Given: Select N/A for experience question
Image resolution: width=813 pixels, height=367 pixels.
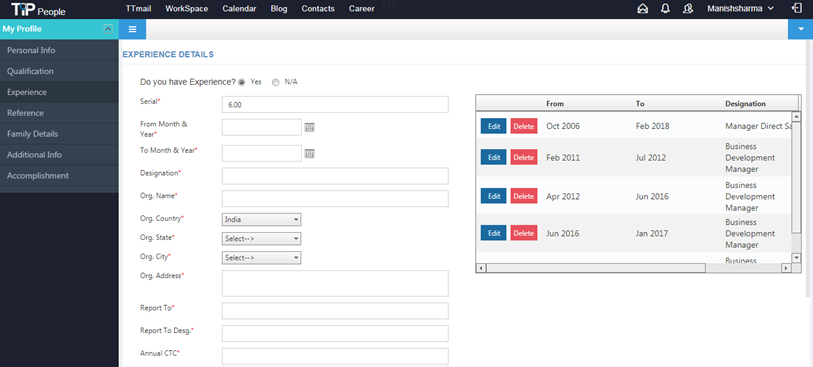Looking at the screenshot, I should pos(275,82).
